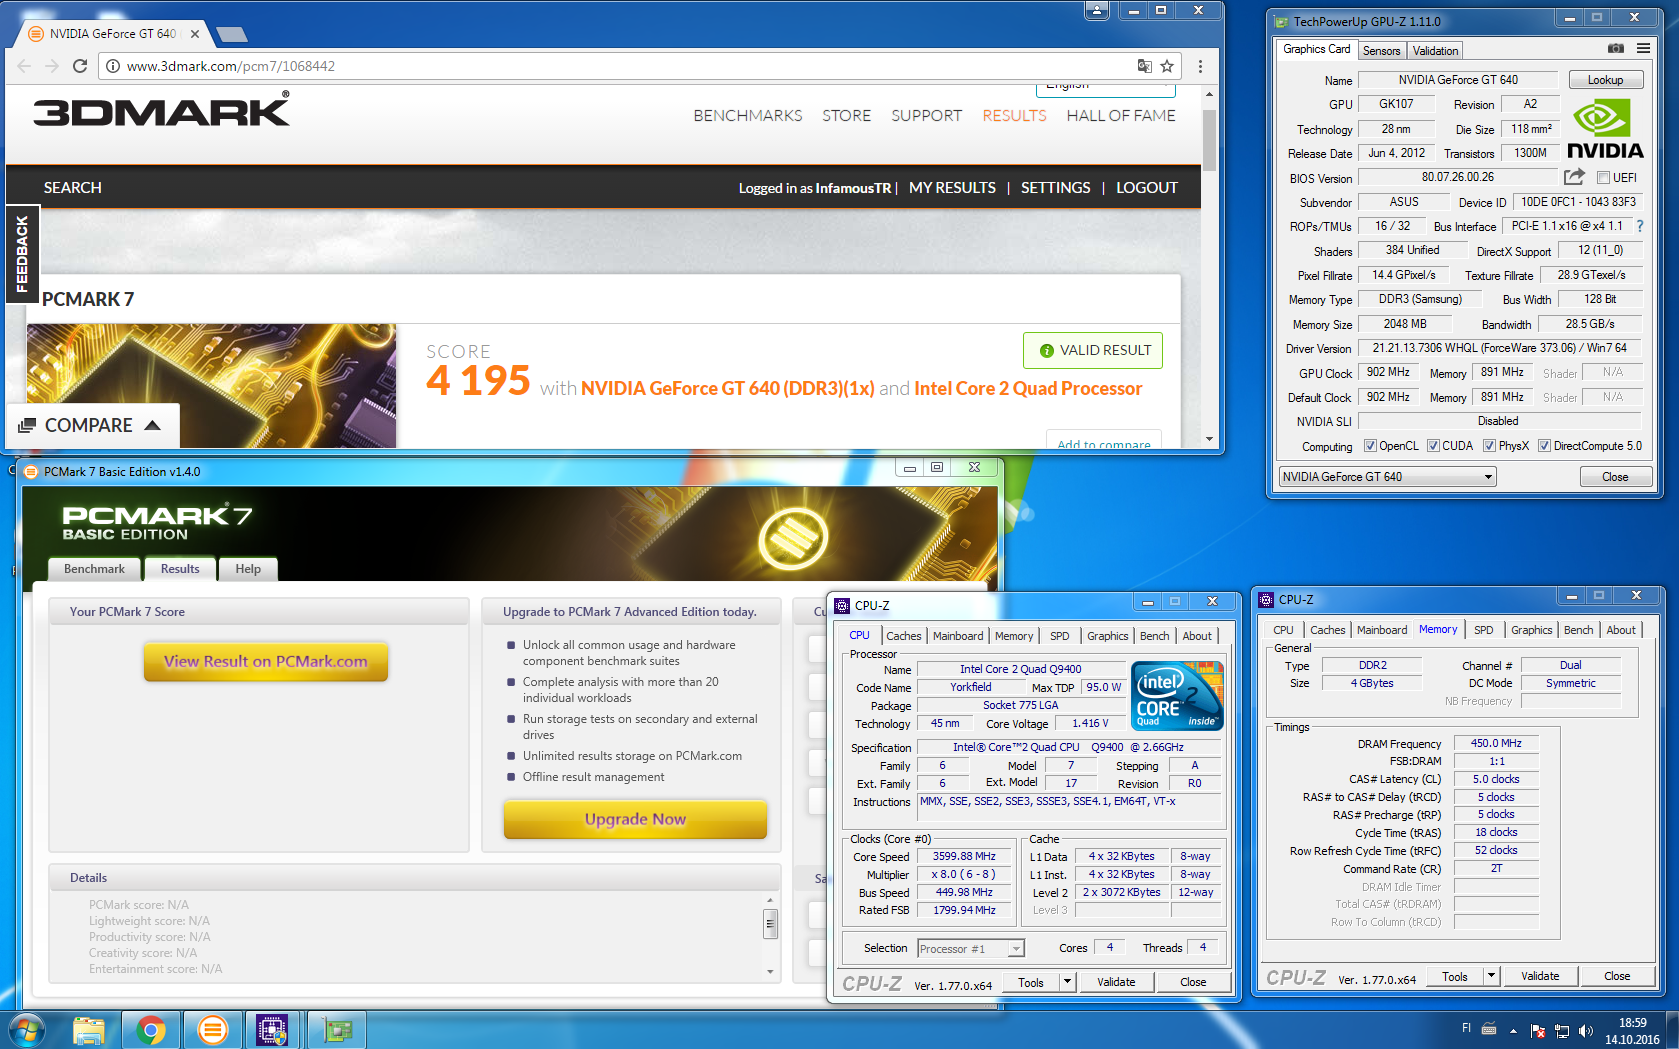Click the Intel Core 2 Quad logo in CPU-Z

point(1177,696)
